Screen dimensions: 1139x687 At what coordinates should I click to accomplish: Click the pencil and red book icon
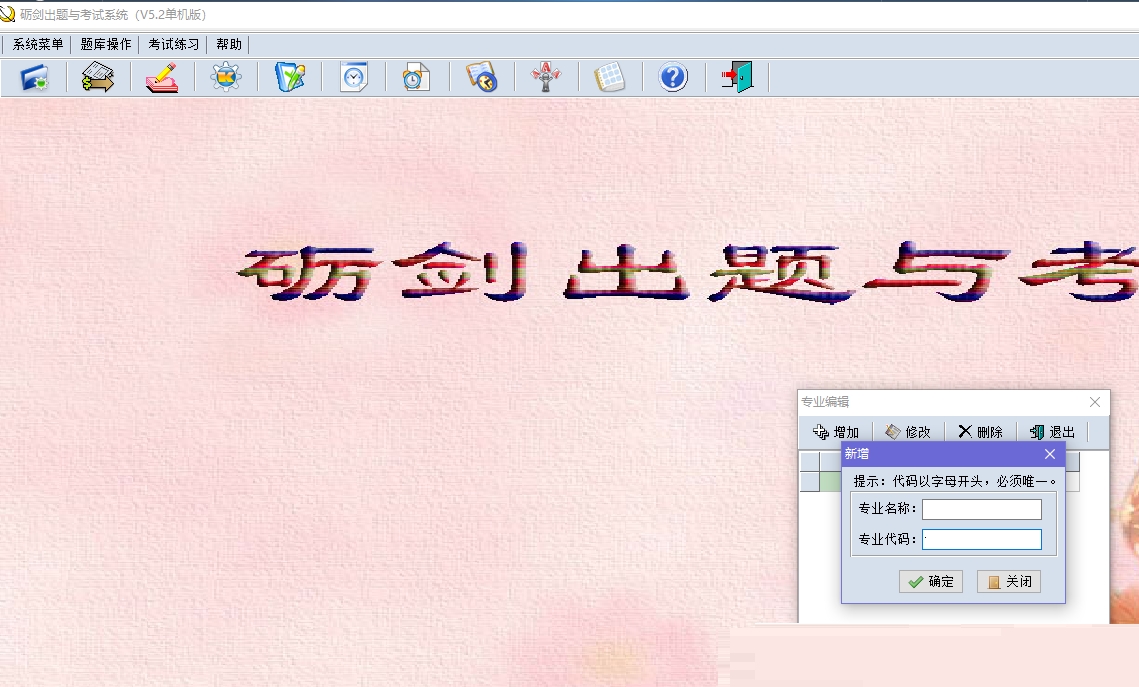[162, 77]
